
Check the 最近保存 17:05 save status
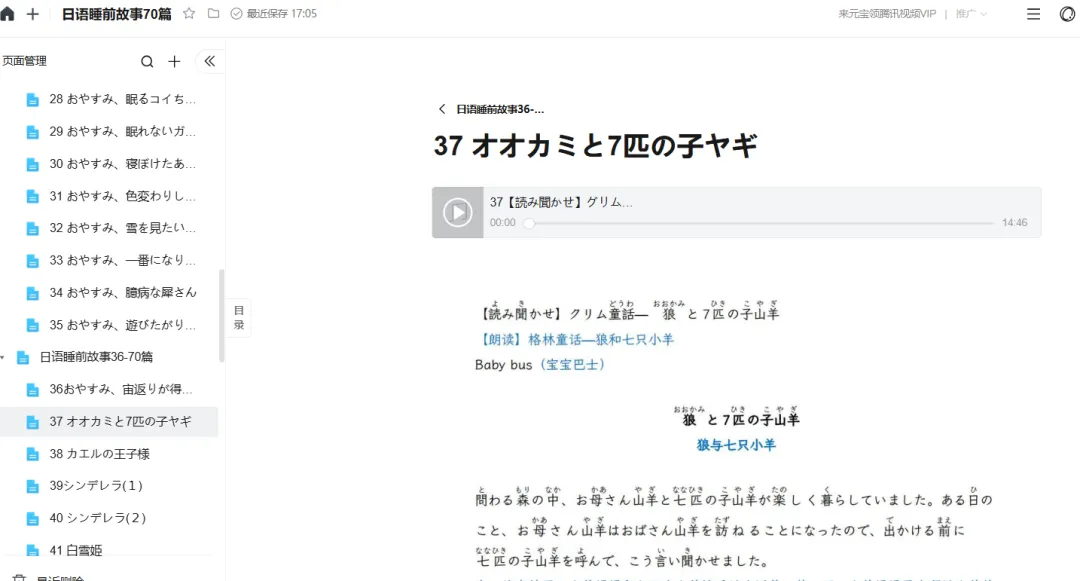pyautogui.click(x=274, y=14)
